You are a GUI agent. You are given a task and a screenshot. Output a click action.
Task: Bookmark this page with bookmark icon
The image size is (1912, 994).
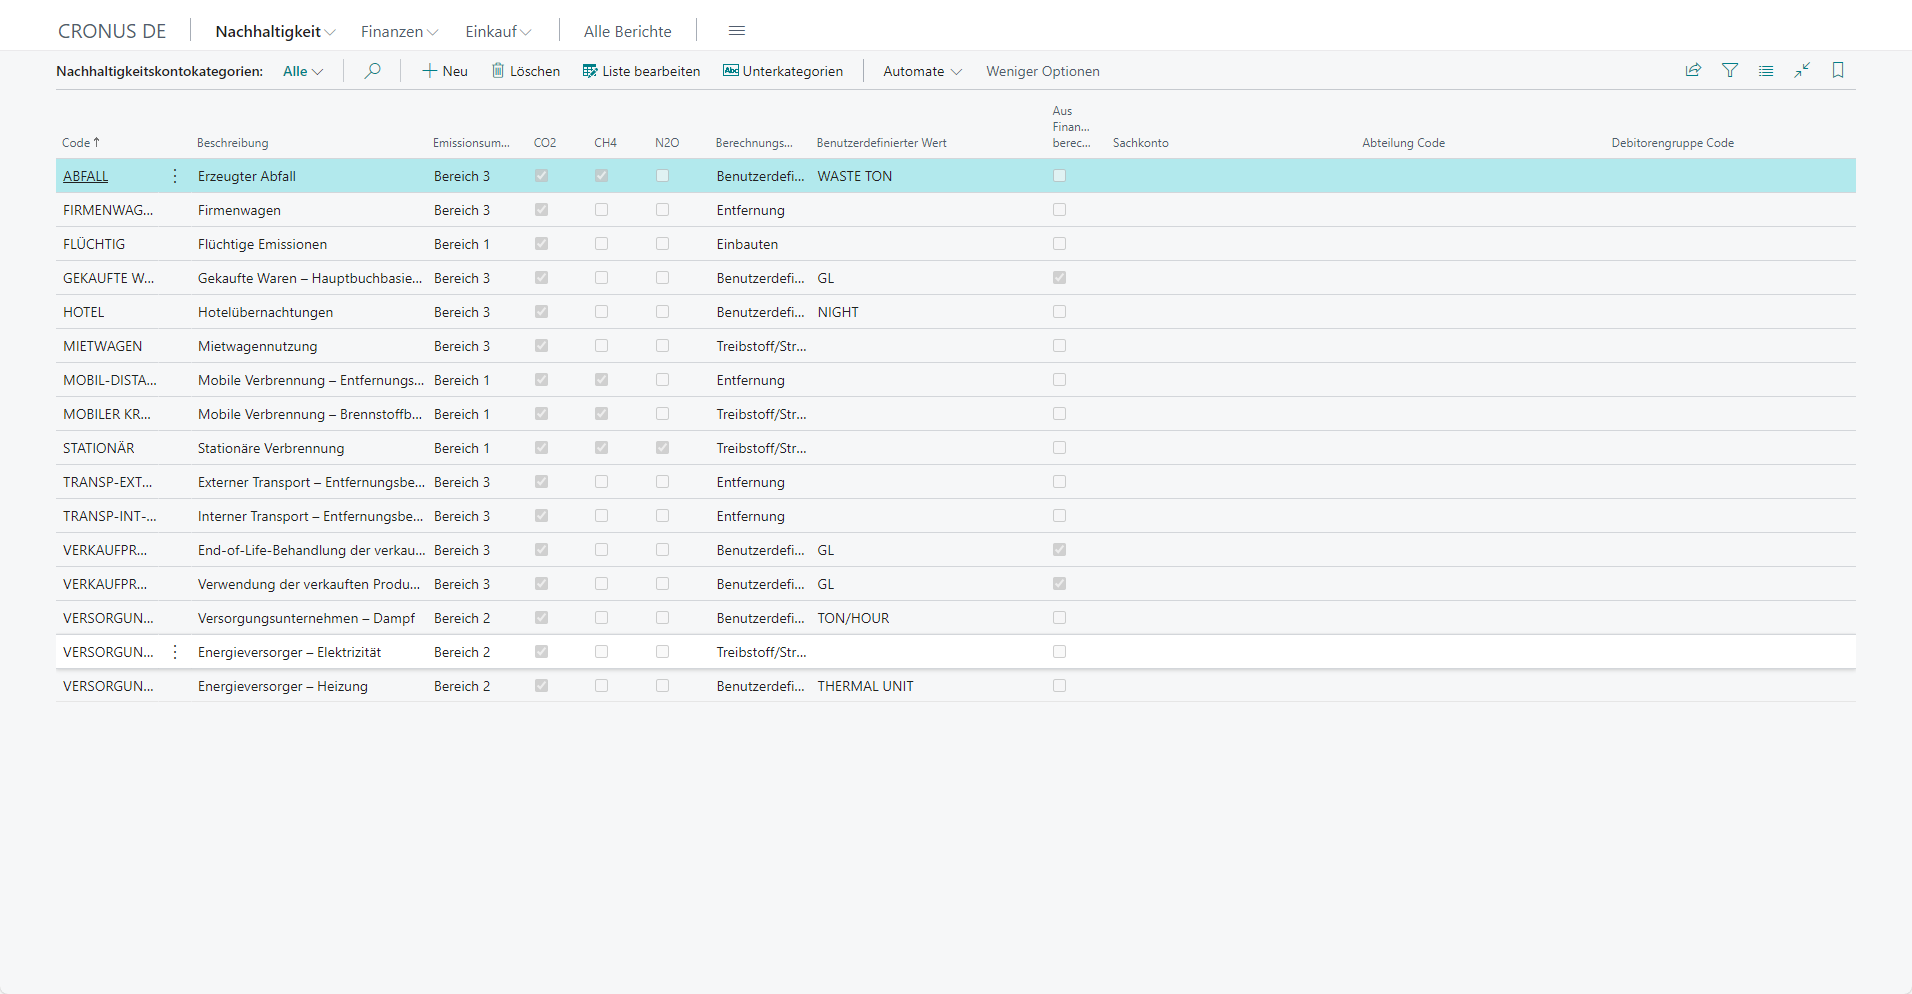tap(1838, 70)
